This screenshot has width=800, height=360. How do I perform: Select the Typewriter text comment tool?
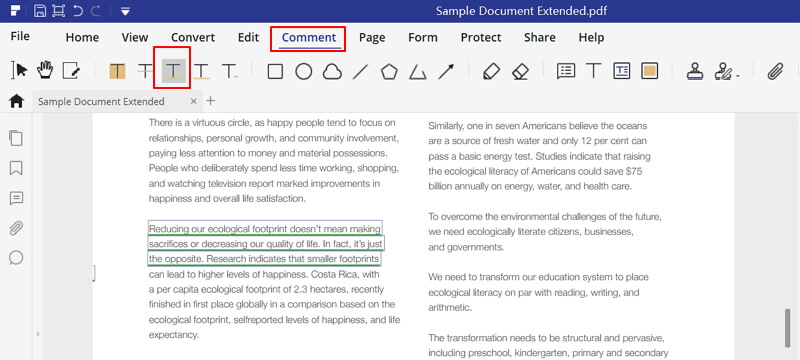(x=593, y=71)
